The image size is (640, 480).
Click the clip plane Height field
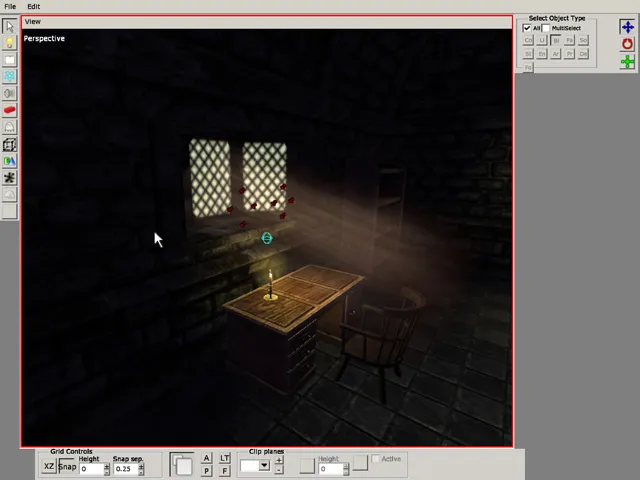[331, 469]
